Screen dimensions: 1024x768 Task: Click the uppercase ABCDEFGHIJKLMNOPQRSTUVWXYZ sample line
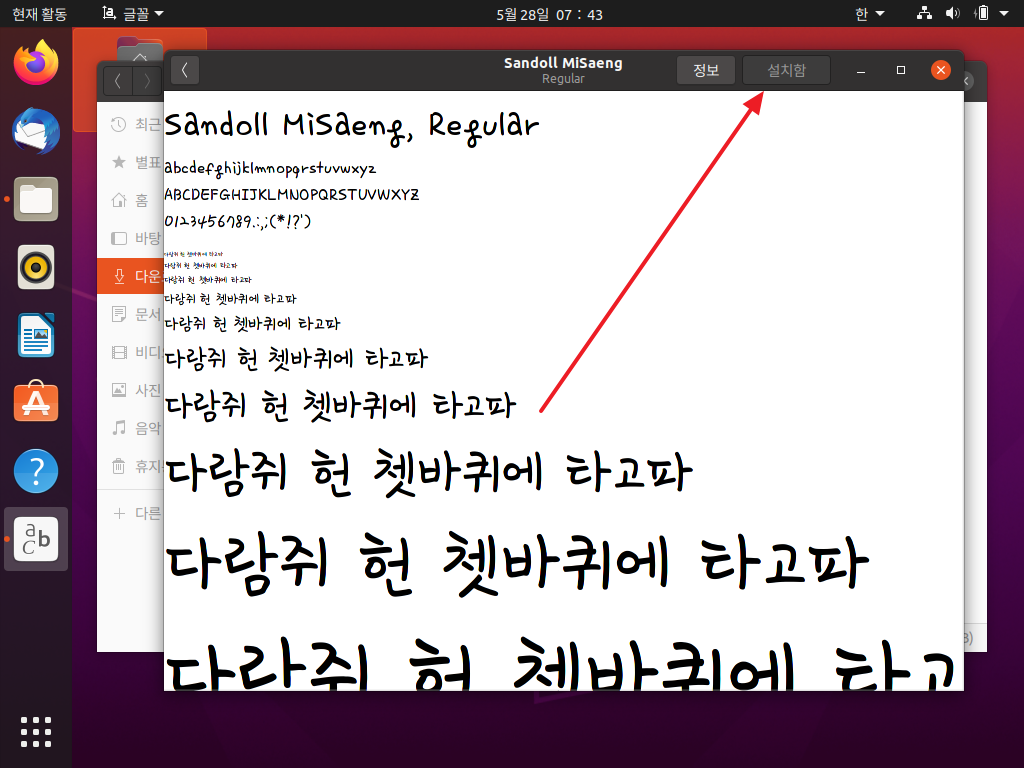(x=291, y=195)
